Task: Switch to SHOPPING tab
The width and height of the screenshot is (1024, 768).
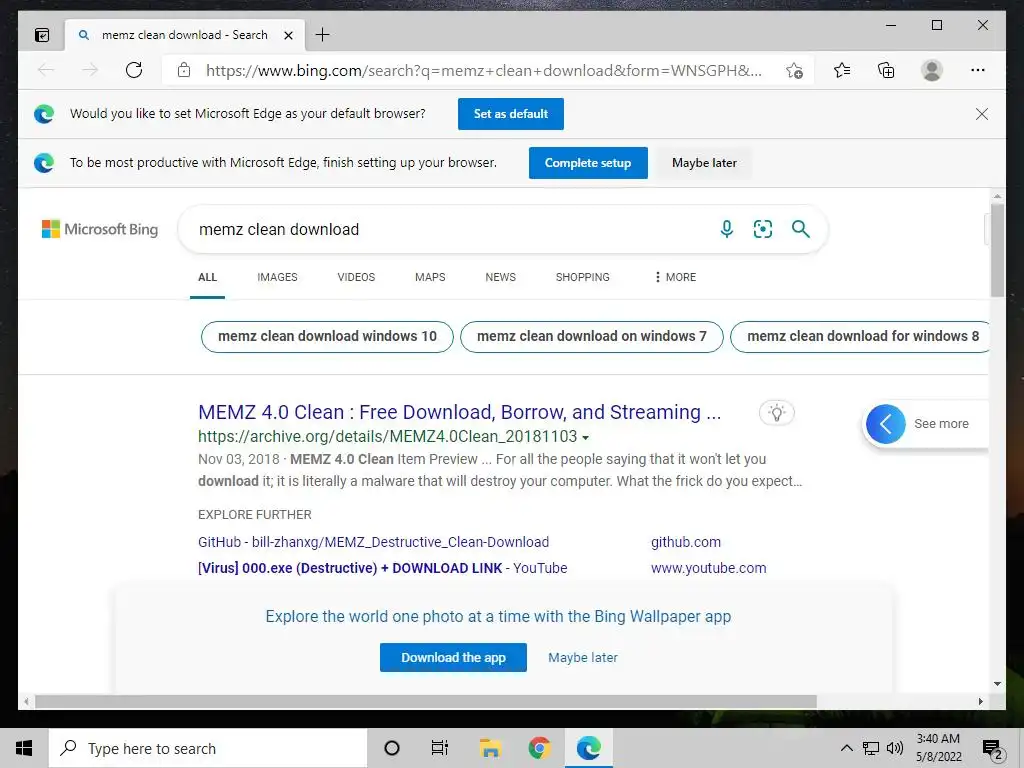Action: coord(583,277)
